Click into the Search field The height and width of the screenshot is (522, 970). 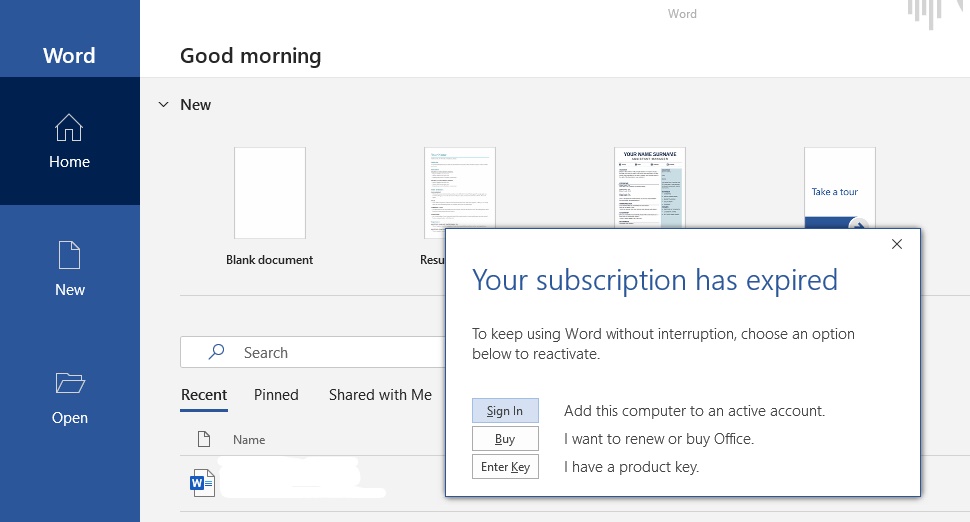point(313,353)
